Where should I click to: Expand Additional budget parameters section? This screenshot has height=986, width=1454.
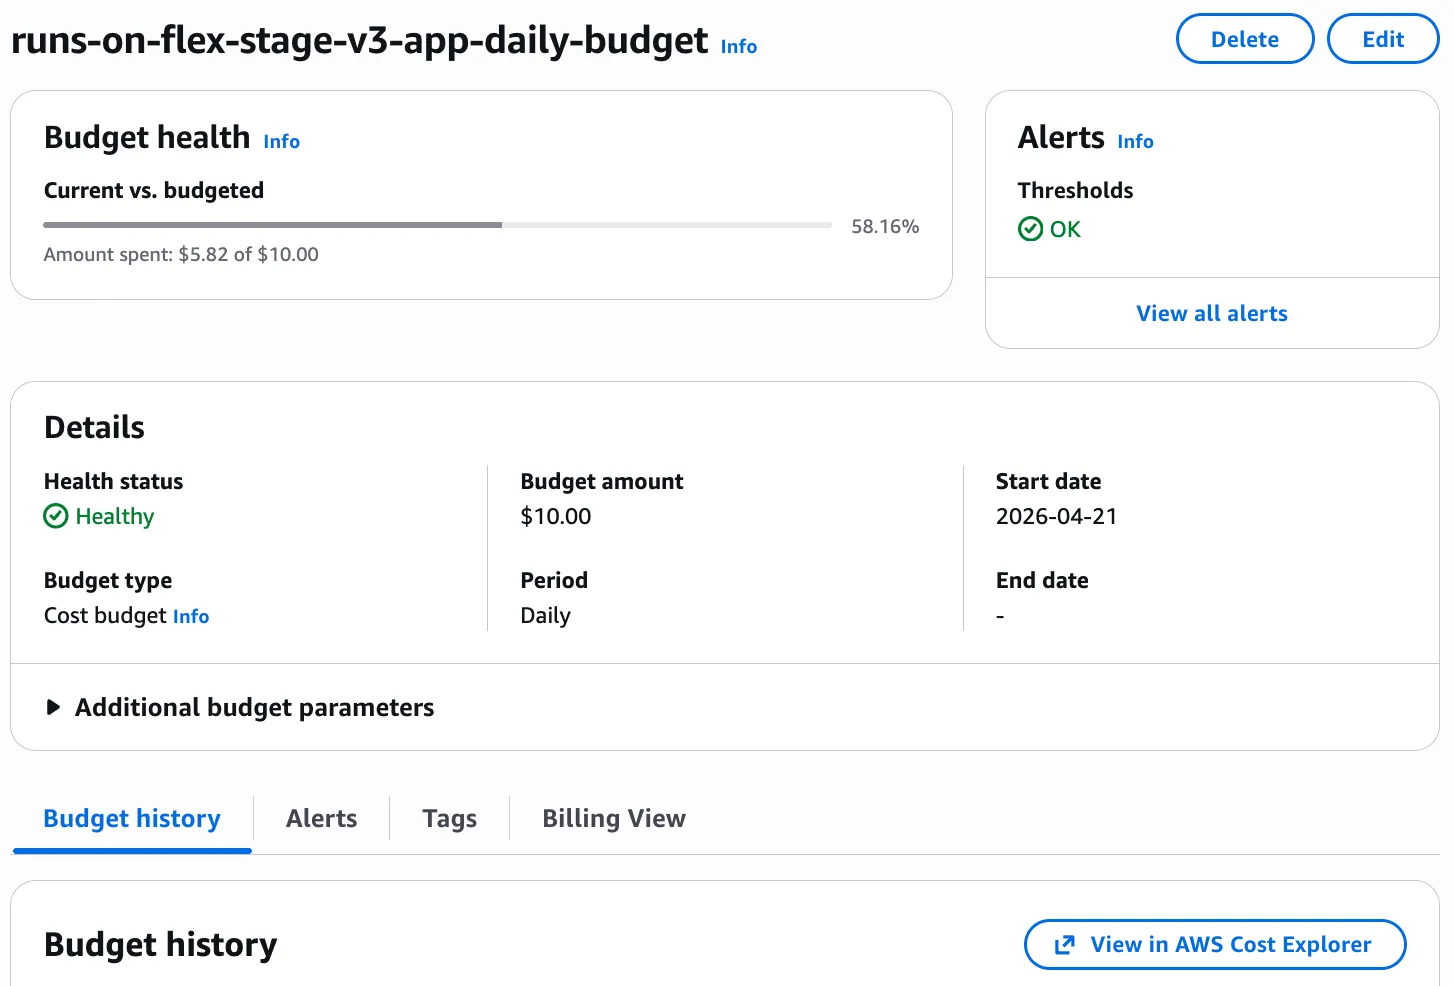[240, 707]
